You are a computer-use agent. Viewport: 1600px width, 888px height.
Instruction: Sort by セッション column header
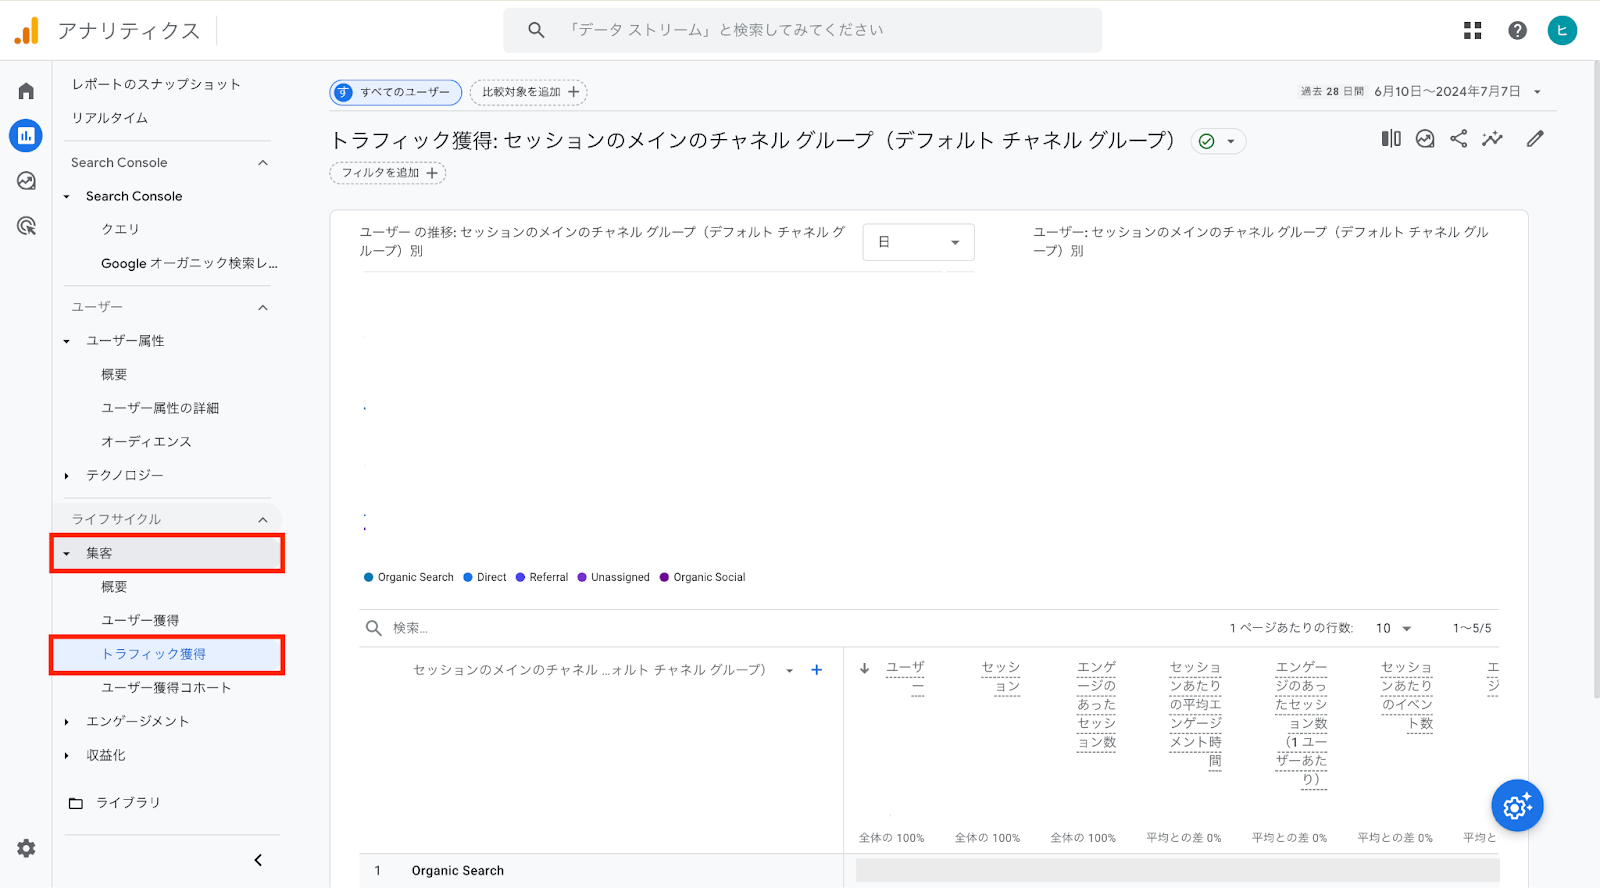(x=1001, y=676)
